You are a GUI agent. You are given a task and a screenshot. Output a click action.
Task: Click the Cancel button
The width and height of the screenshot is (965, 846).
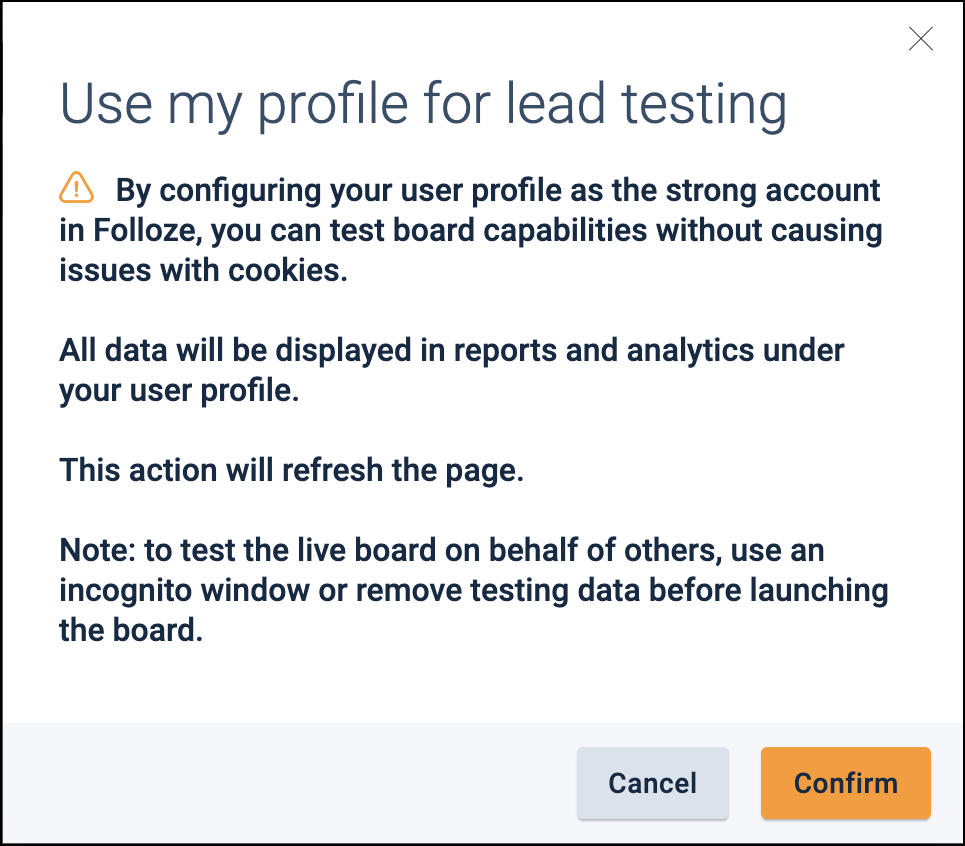652,783
